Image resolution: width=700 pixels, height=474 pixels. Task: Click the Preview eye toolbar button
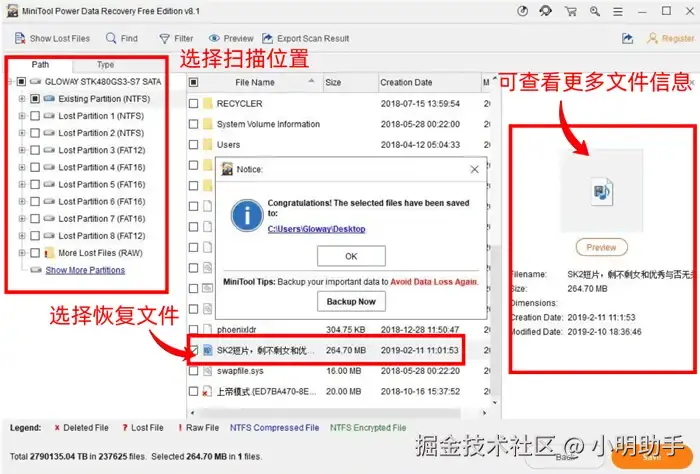pos(231,38)
